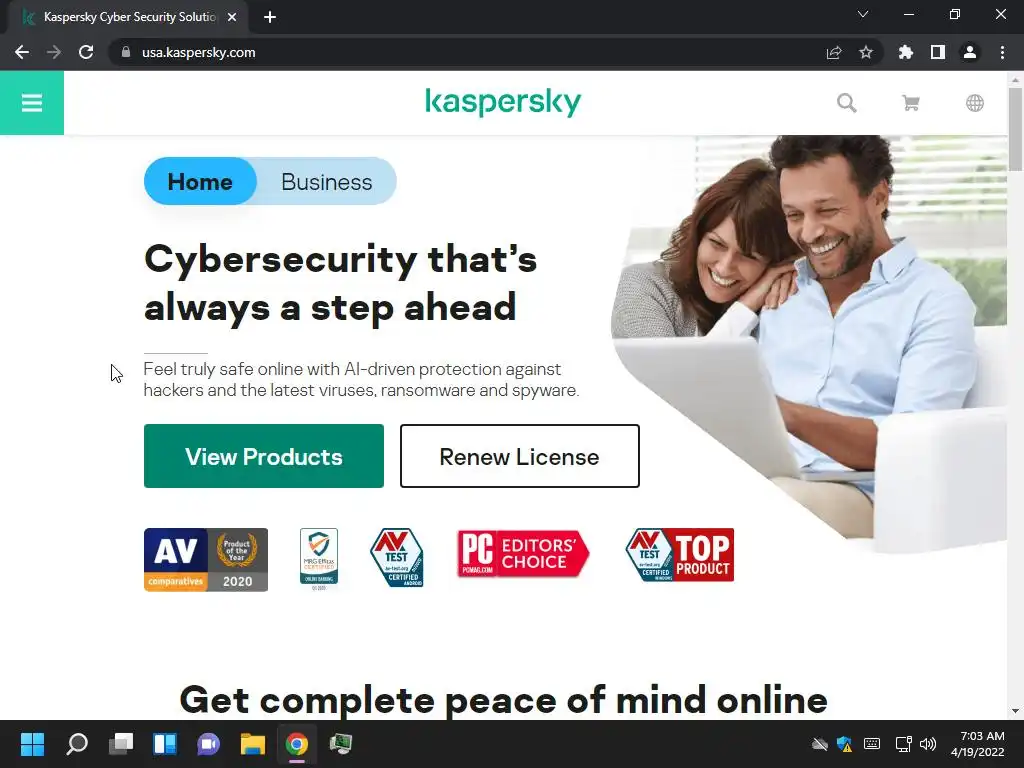
Task: Toggle Chrome side panel icon
Action: click(x=938, y=52)
